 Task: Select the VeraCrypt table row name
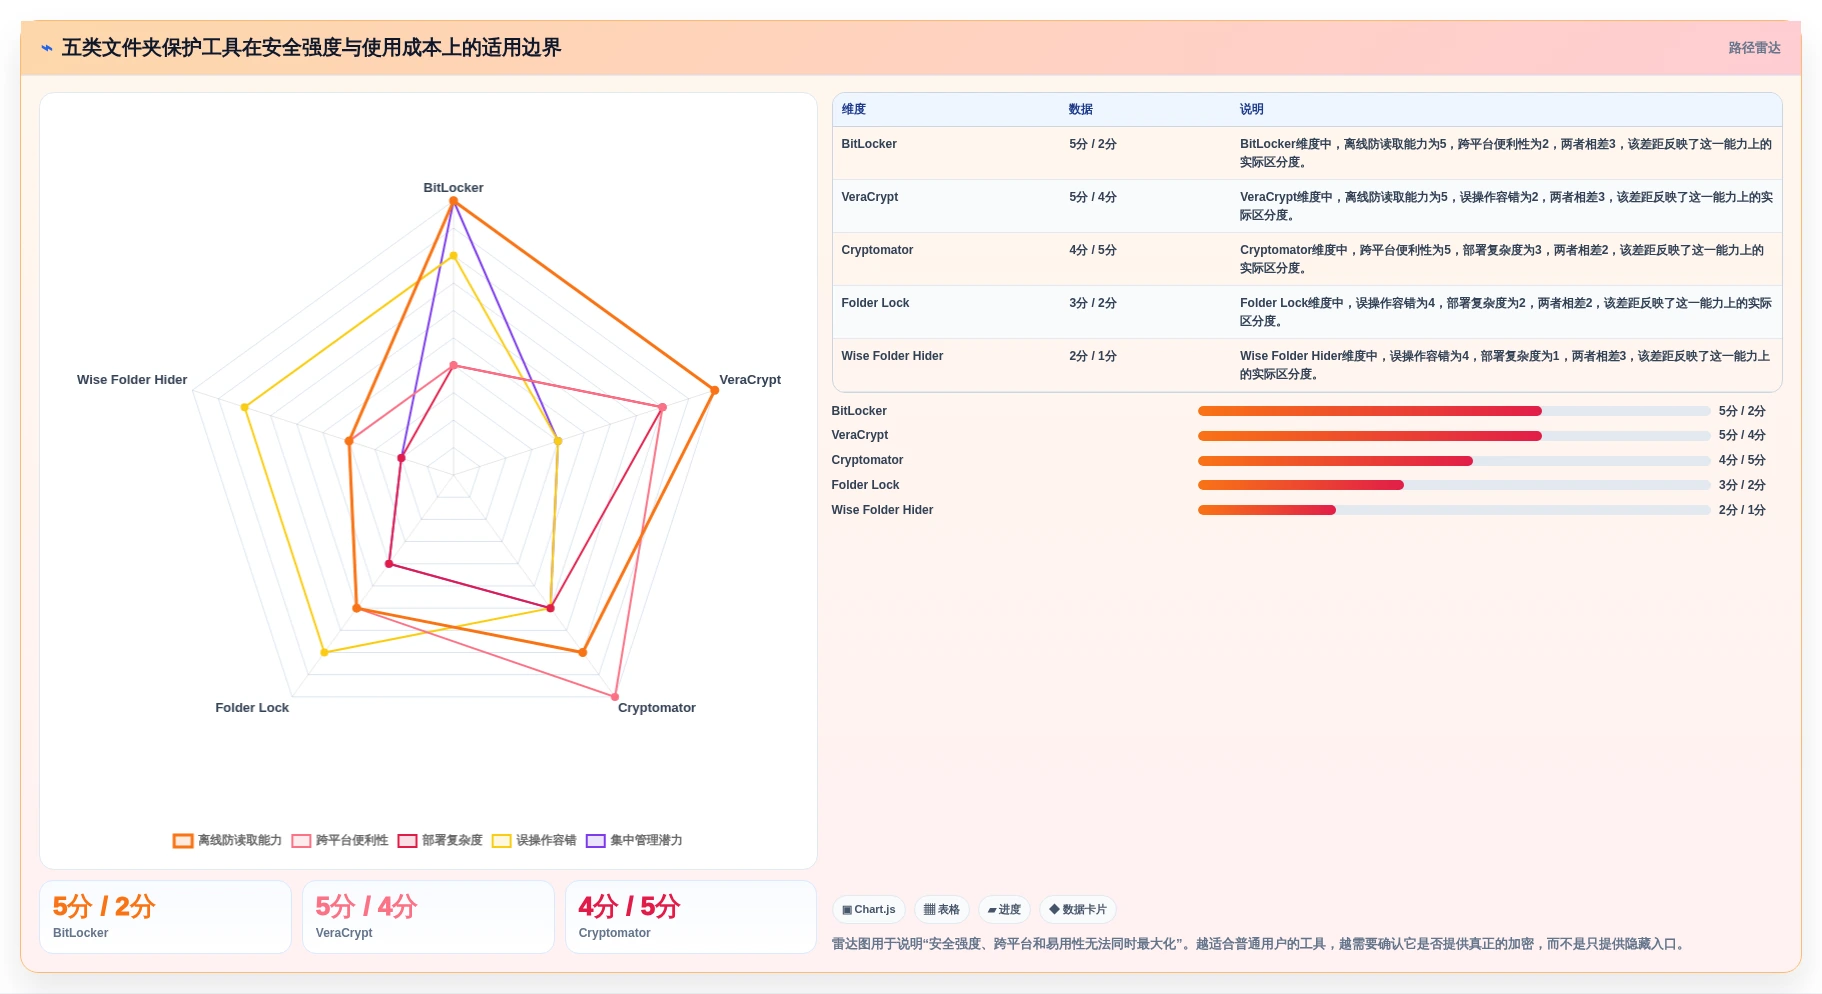coord(870,197)
